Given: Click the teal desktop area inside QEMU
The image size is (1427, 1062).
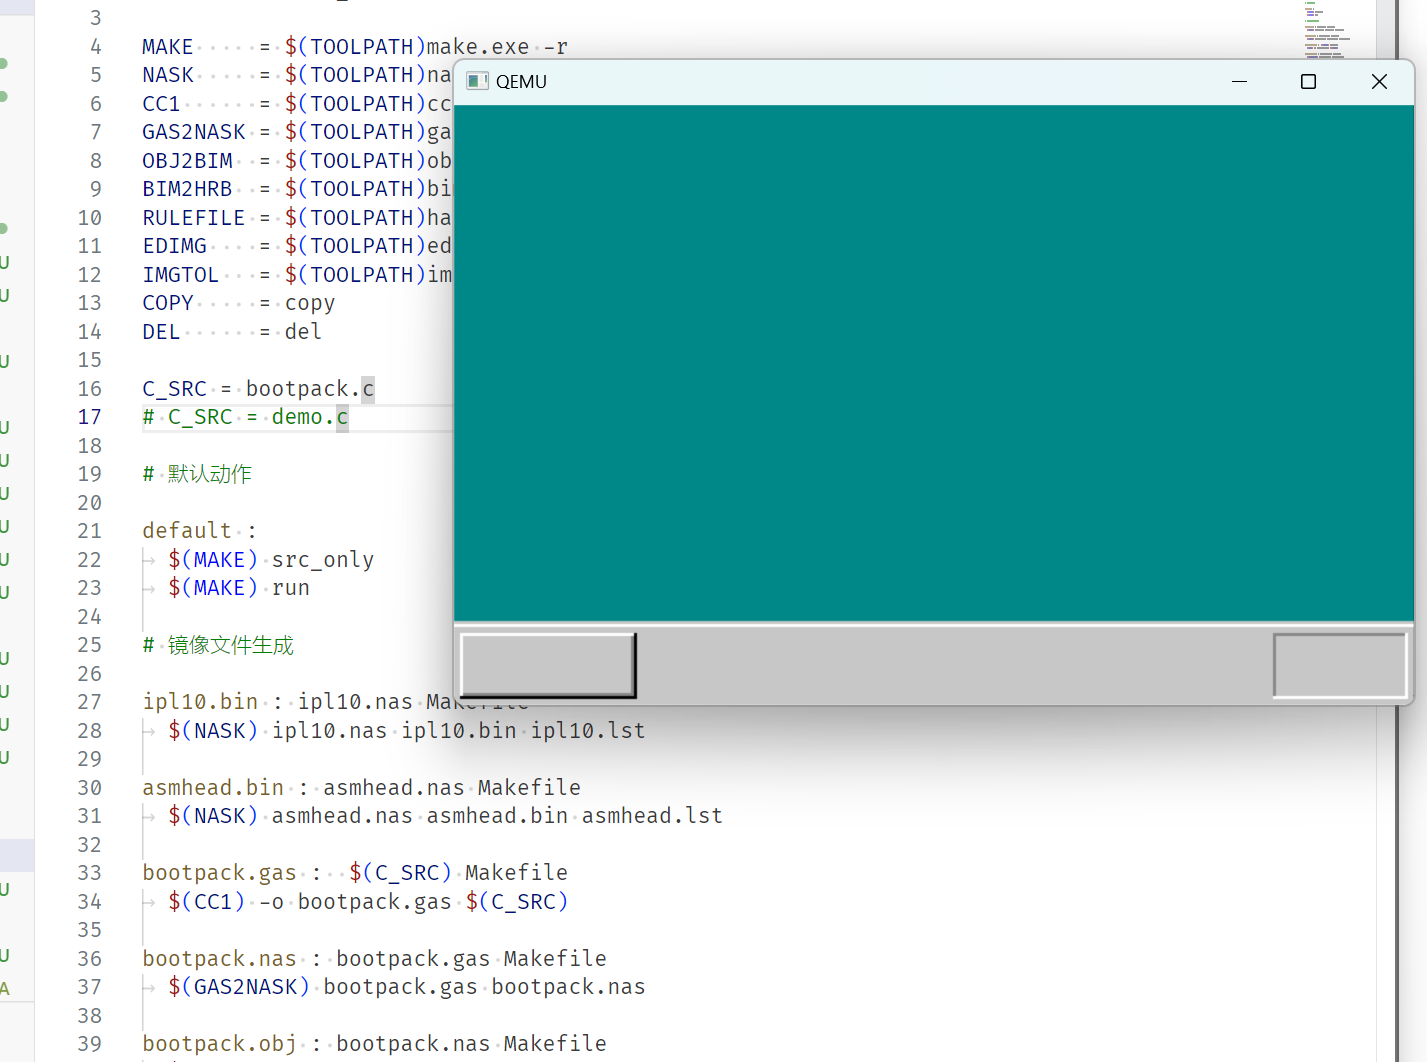Looking at the screenshot, I should coord(933,363).
